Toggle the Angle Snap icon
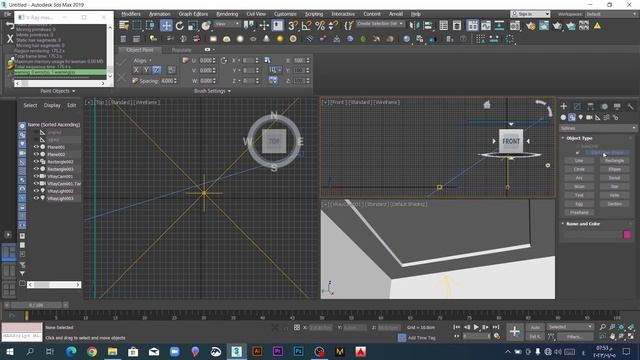This screenshot has width=640, height=360. tap(307, 26)
